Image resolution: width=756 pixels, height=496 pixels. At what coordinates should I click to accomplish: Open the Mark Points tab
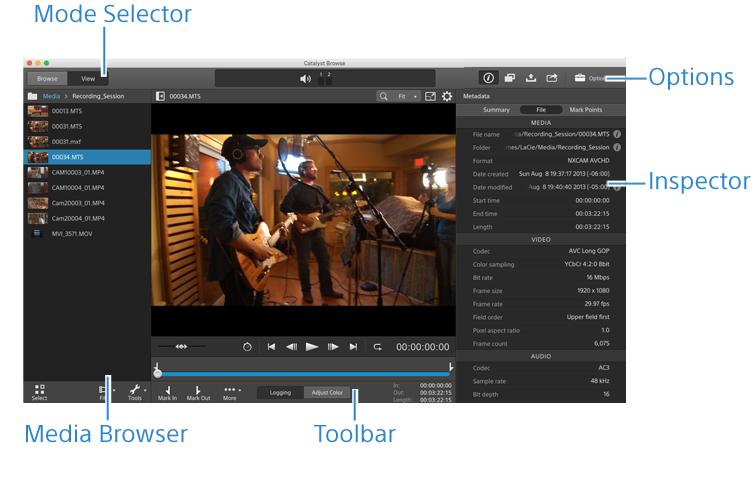tap(585, 109)
